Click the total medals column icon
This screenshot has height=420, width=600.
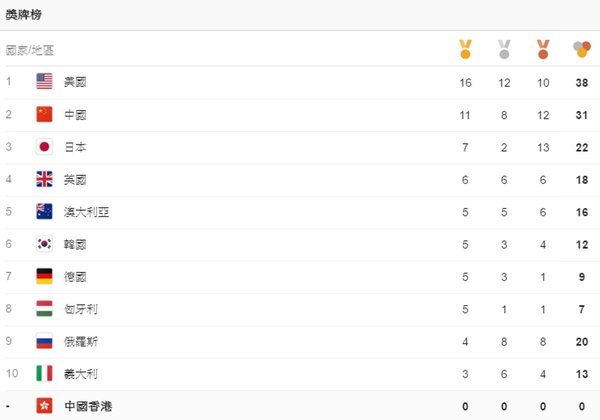point(582,49)
